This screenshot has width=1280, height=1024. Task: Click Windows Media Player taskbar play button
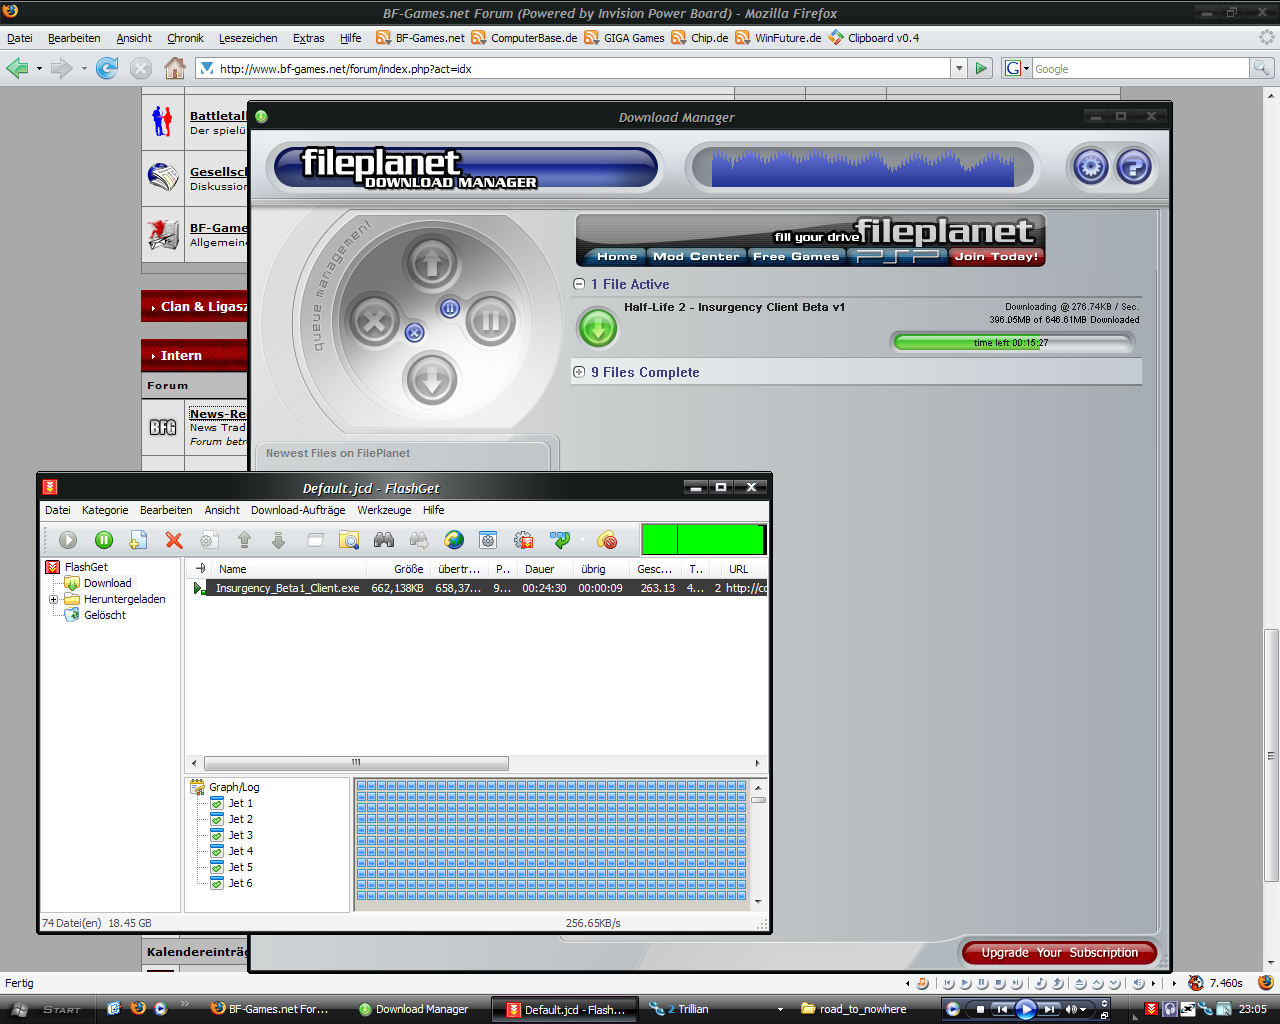click(x=1025, y=1009)
